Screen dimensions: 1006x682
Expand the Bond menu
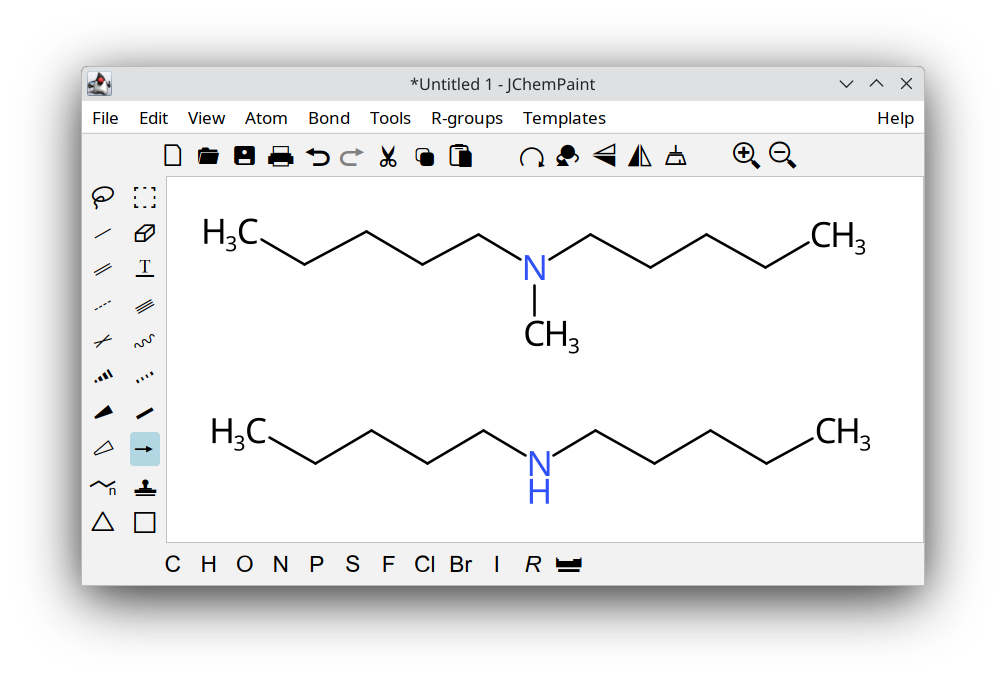pos(329,118)
